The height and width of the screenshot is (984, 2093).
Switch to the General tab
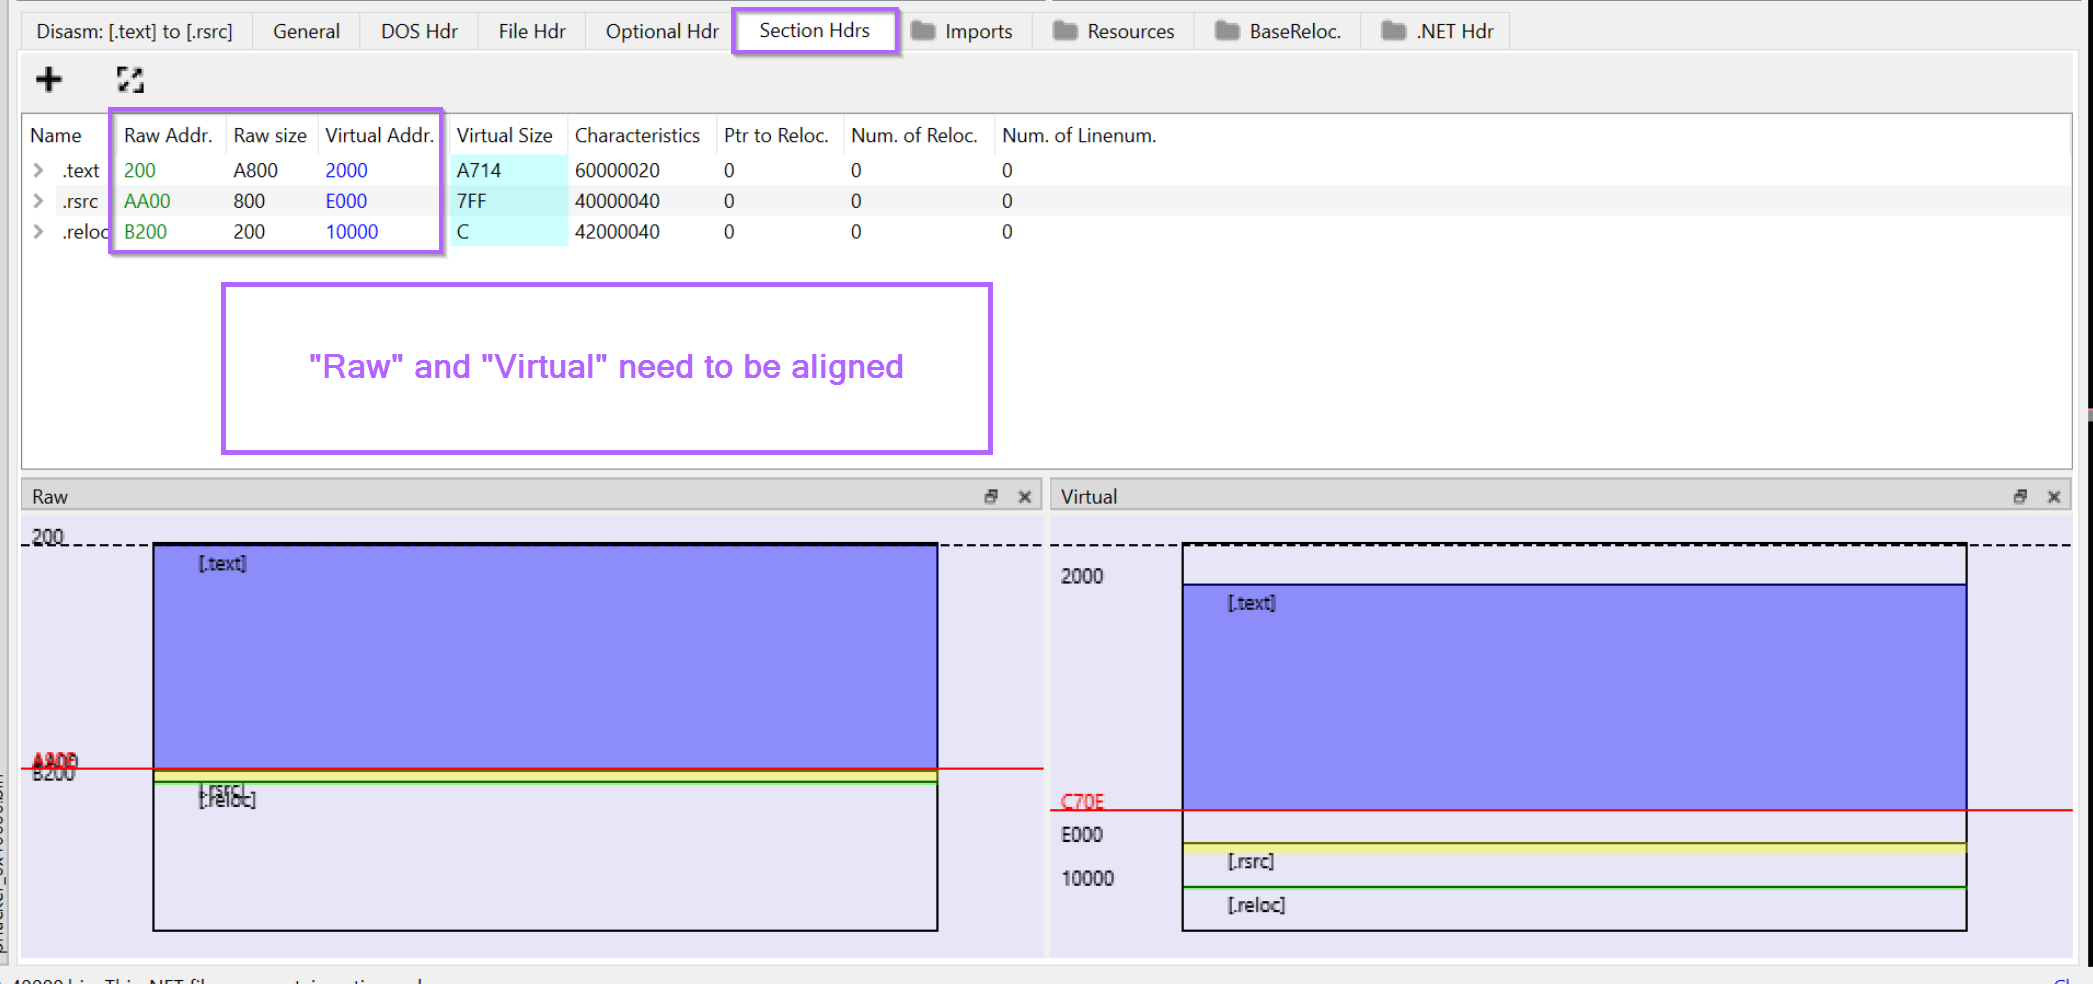[306, 31]
